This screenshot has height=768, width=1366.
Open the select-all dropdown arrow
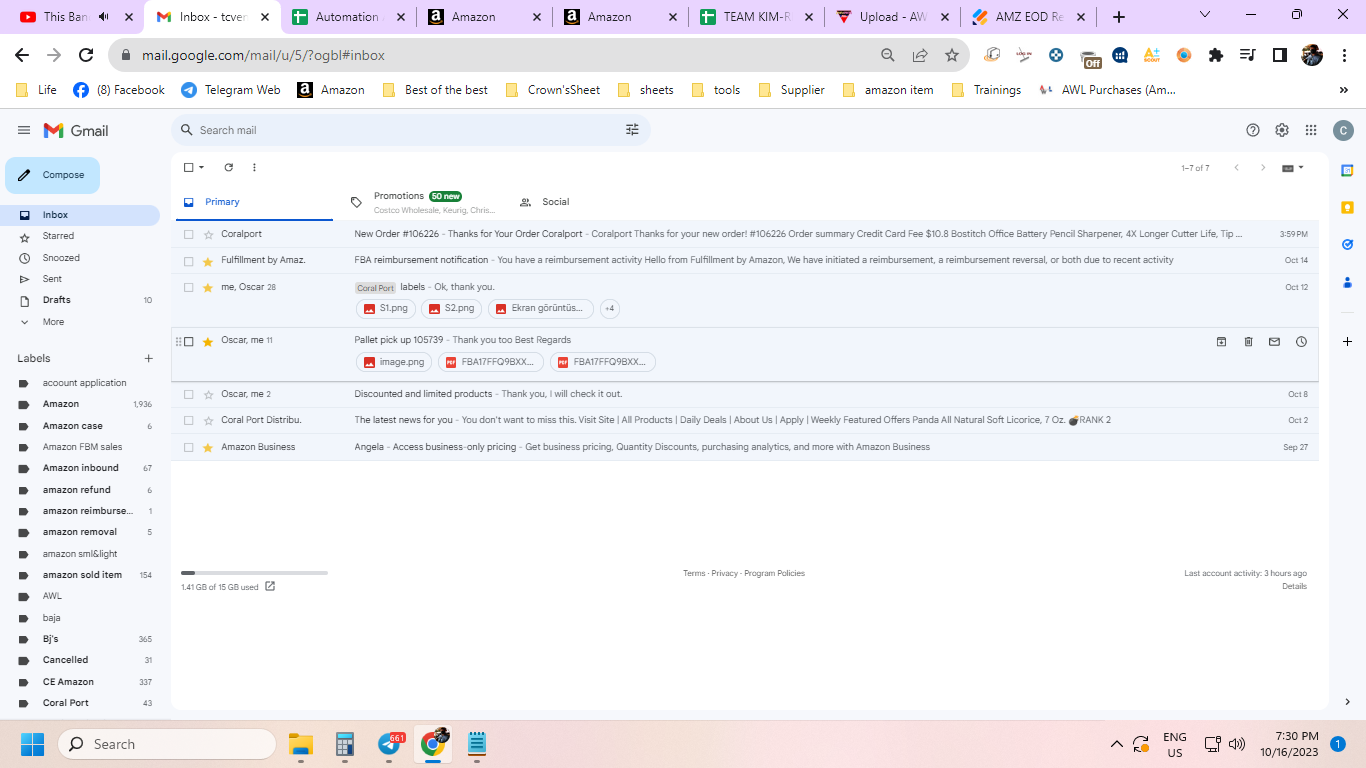[x=202, y=168]
